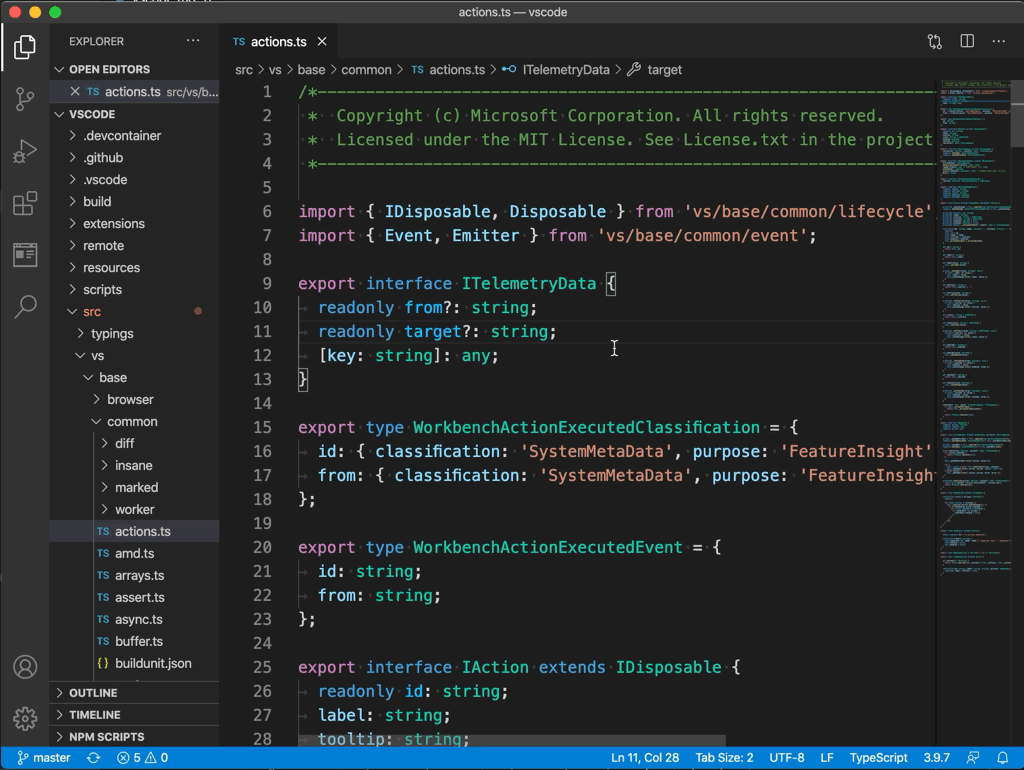Click the master branch status item
1024x770 pixels.
point(44,758)
